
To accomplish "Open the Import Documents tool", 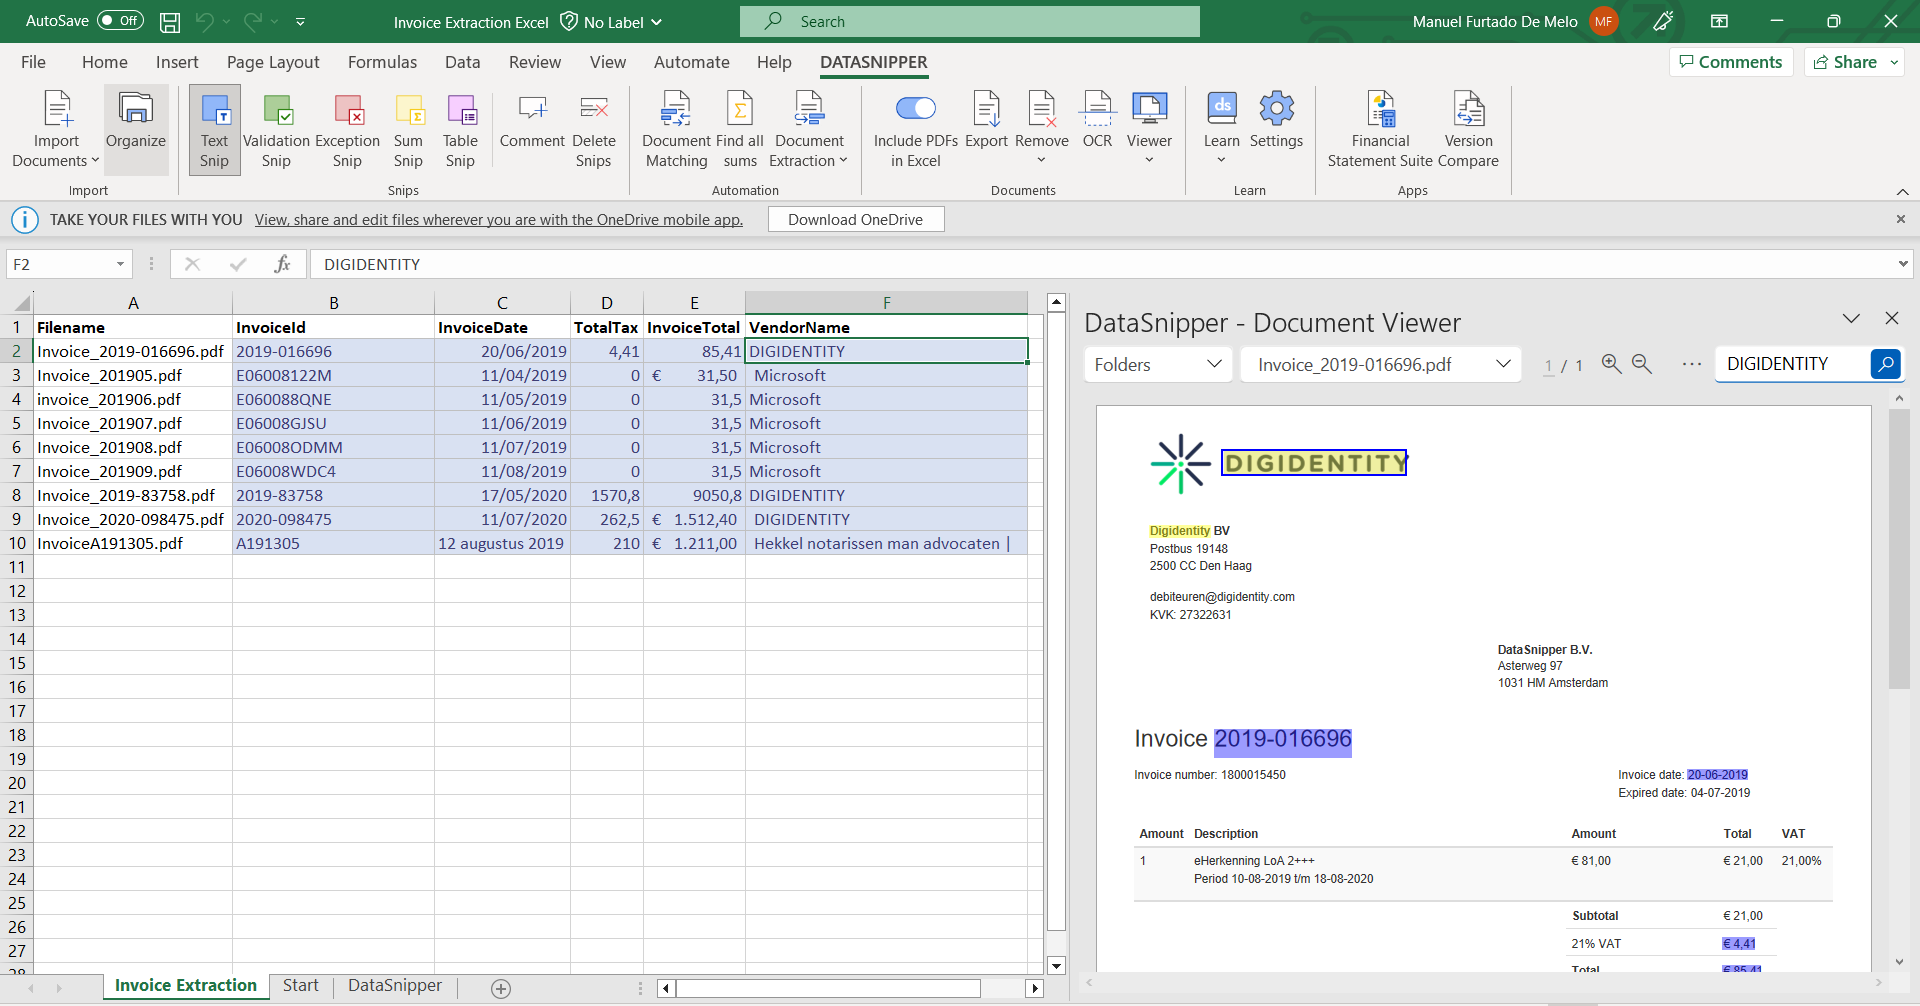I will [x=56, y=130].
